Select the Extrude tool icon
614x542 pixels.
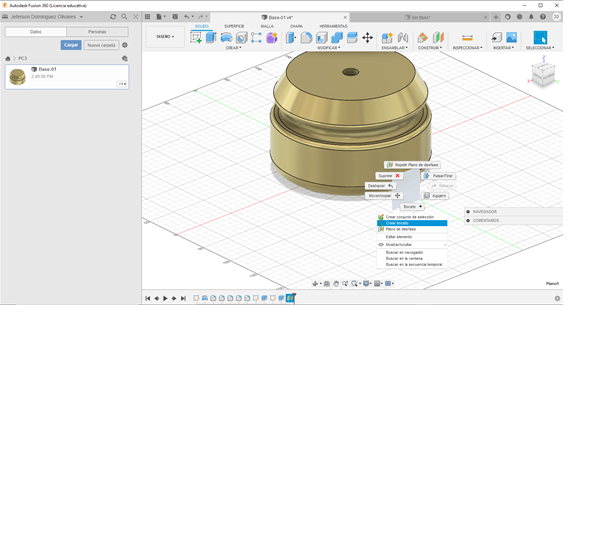pos(211,38)
